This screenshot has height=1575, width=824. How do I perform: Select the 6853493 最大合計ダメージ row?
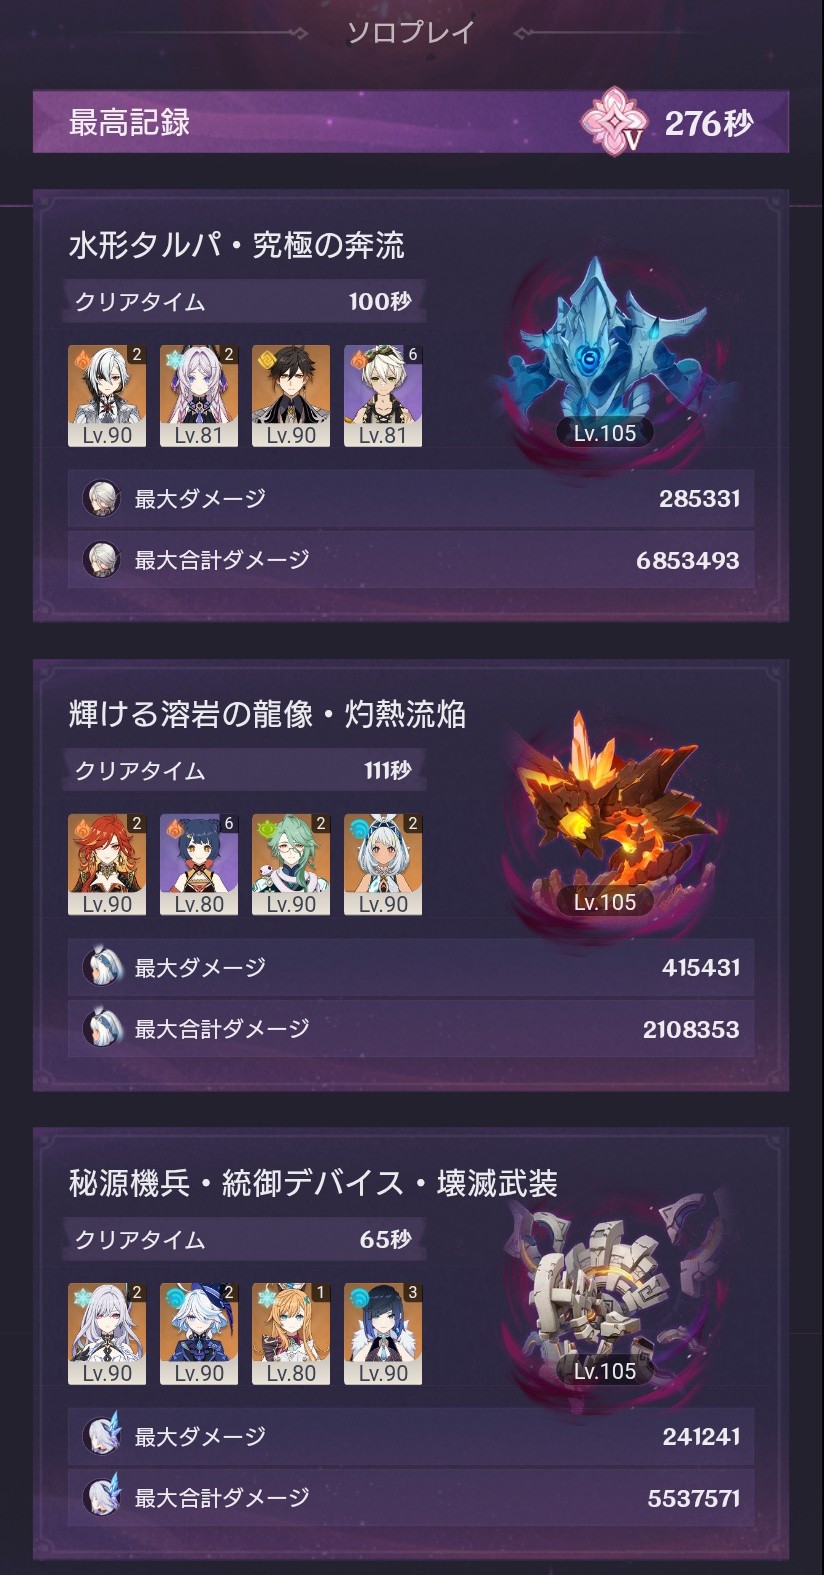pyautogui.click(x=411, y=559)
